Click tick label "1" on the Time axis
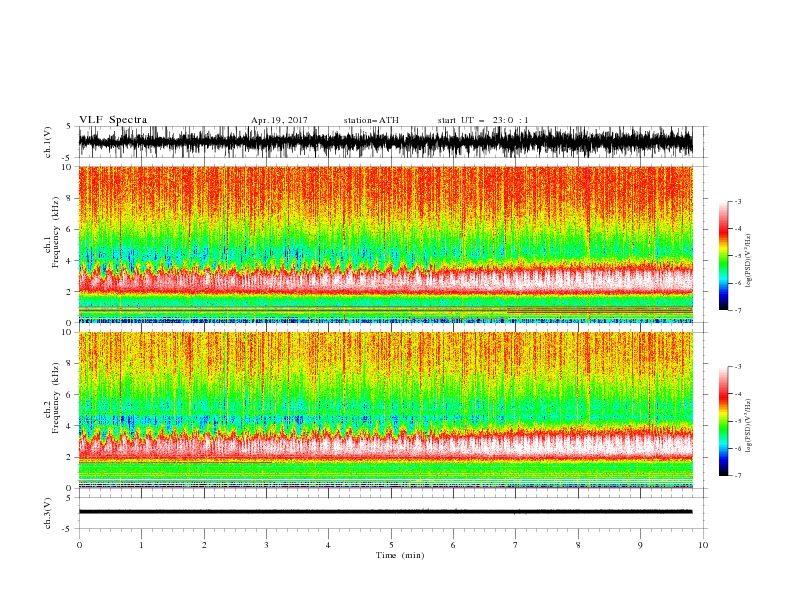The height and width of the screenshot is (612, 792). point(141,545)
